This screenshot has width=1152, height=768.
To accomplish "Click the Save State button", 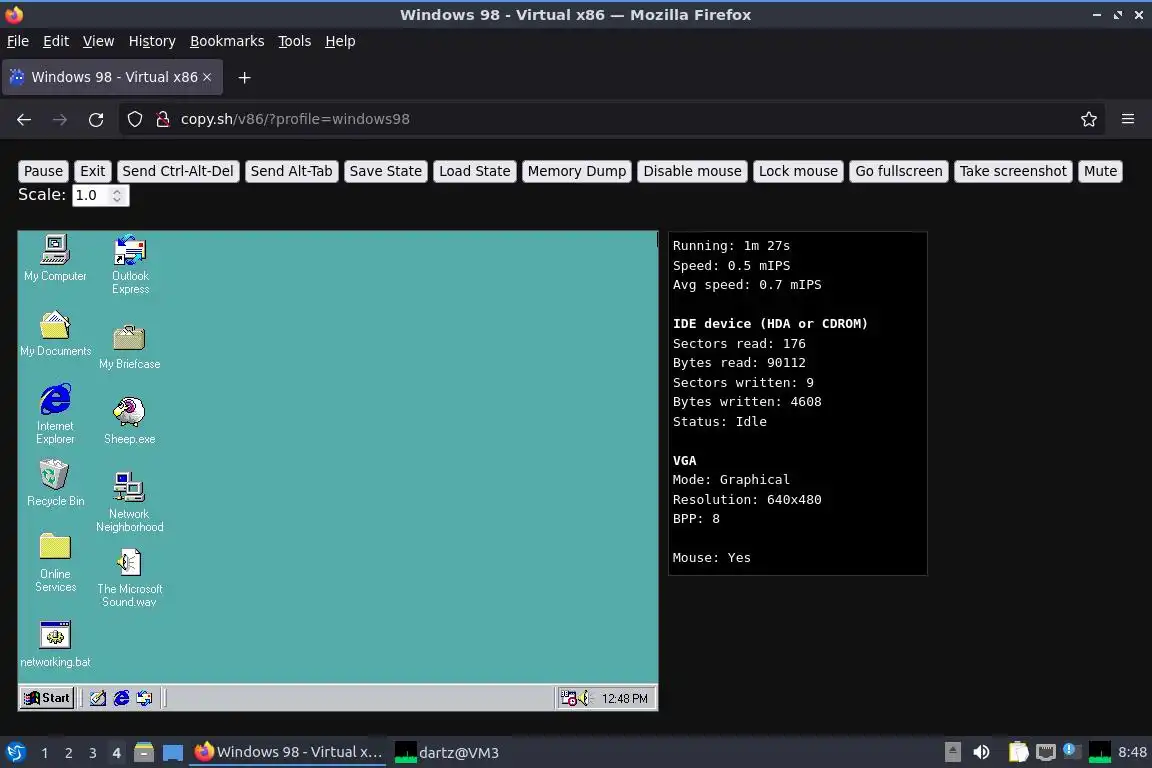I will 386,171.
